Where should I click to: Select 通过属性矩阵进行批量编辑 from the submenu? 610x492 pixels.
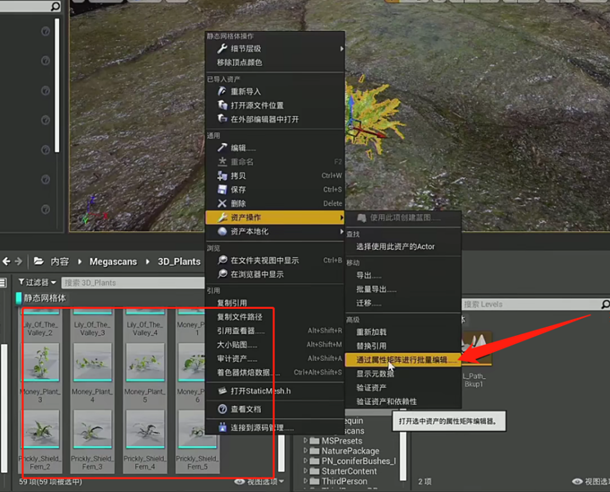408,359
